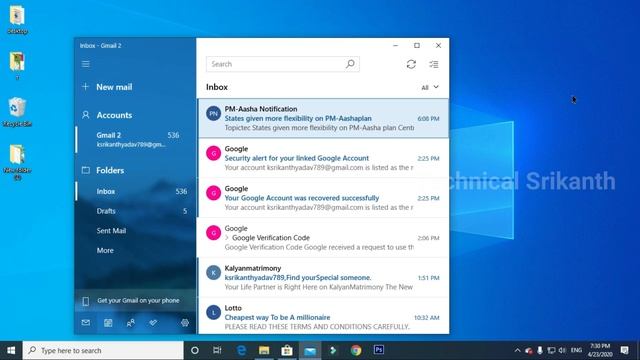The image size is (640, 360).
Task: Select the New folder desktop icon
Action: 17,162
